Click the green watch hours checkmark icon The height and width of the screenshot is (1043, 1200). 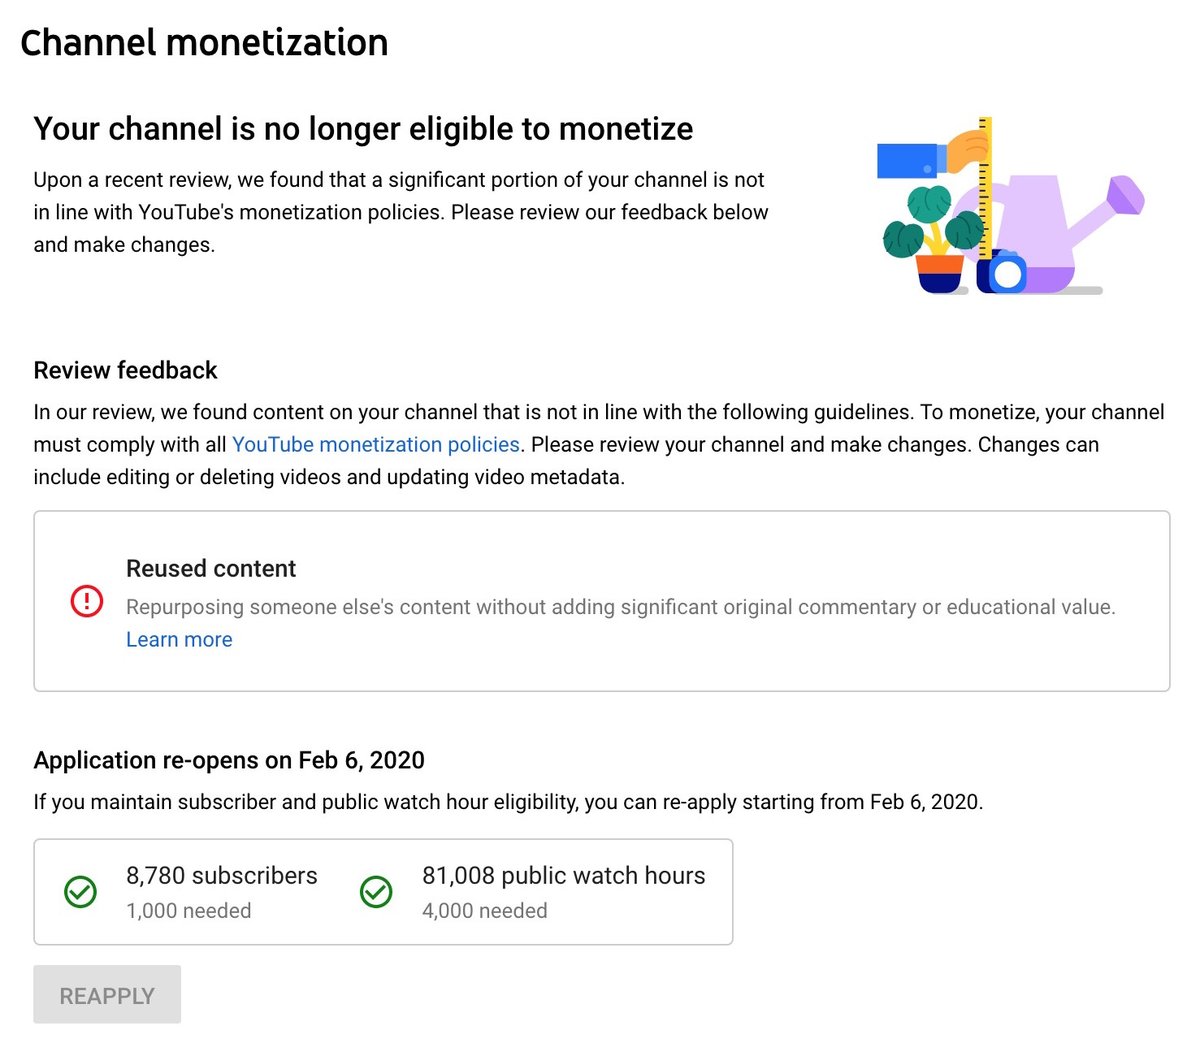[376, 892]
